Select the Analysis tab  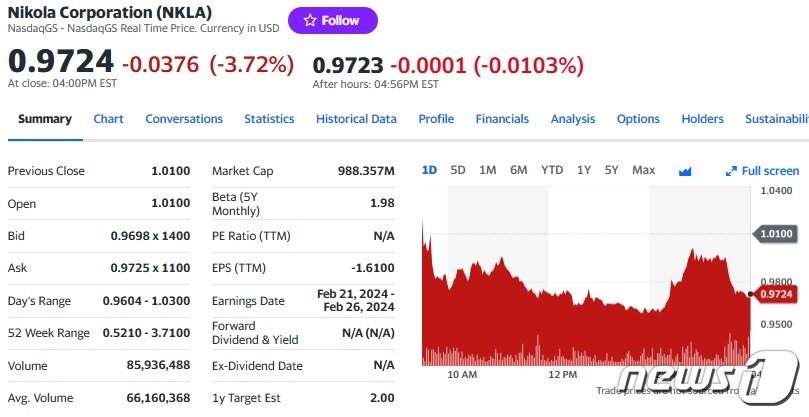pos(573,119)
